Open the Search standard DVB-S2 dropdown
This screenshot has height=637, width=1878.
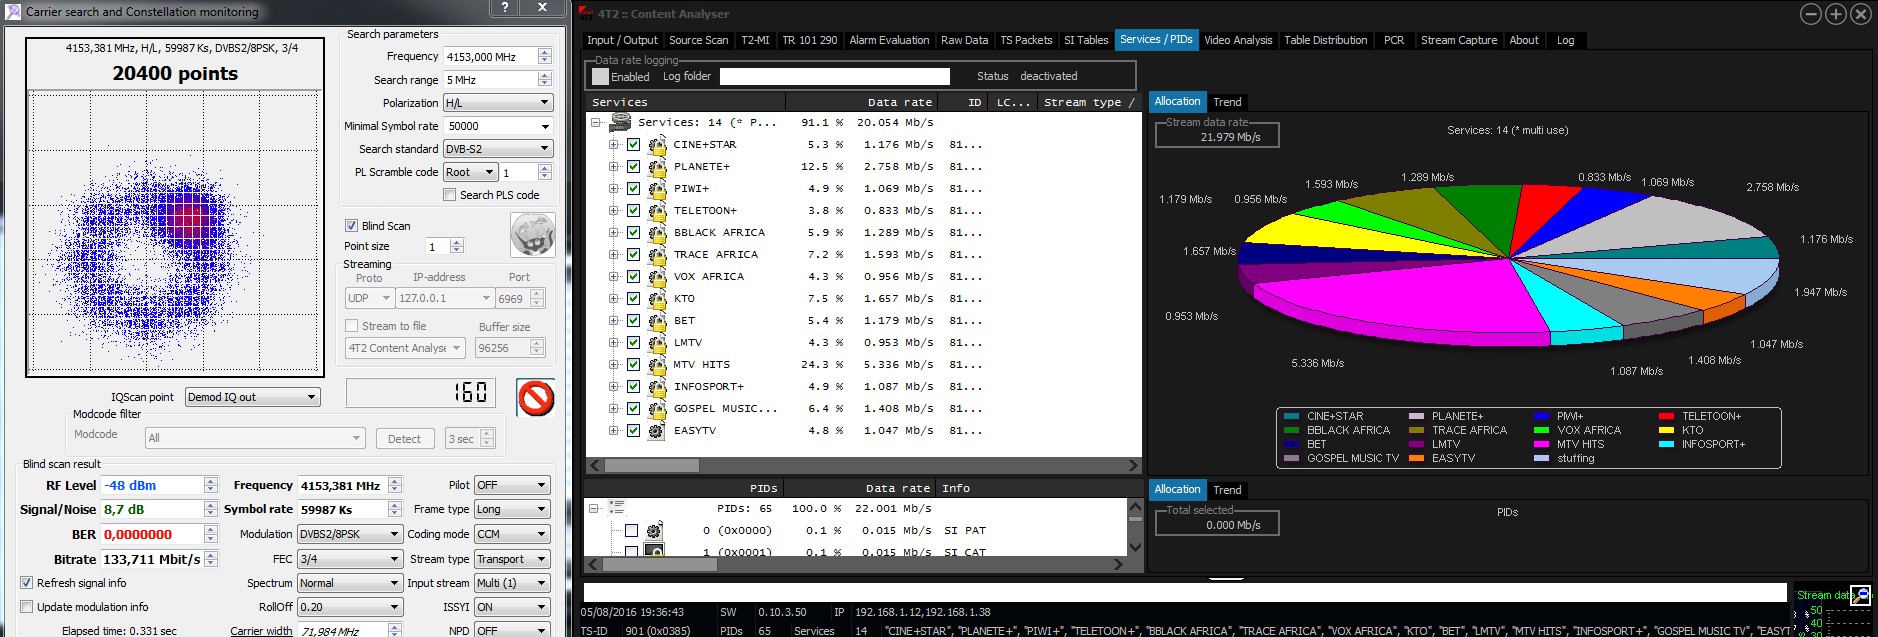498,149
